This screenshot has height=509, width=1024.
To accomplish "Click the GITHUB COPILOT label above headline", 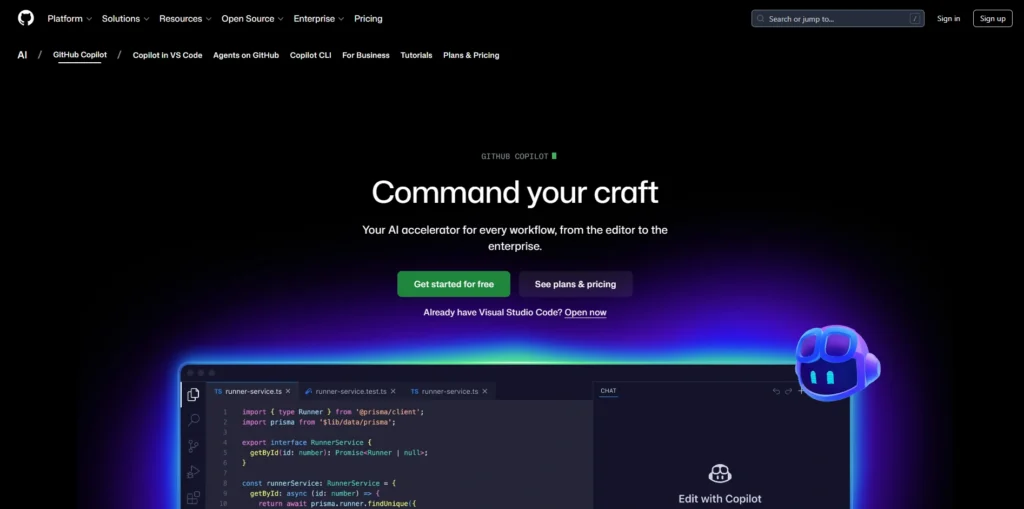I will [x=515, y=156].
